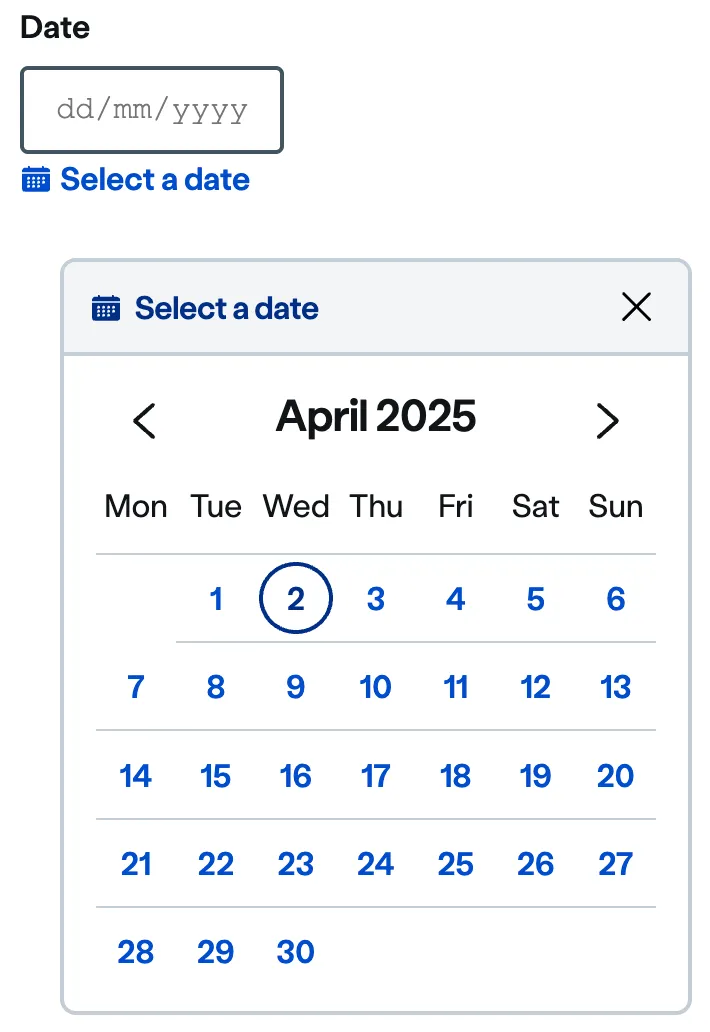710x1032 pixels.
Task: Pick Wednesday 23 April
Action: (x=296, y=864)
